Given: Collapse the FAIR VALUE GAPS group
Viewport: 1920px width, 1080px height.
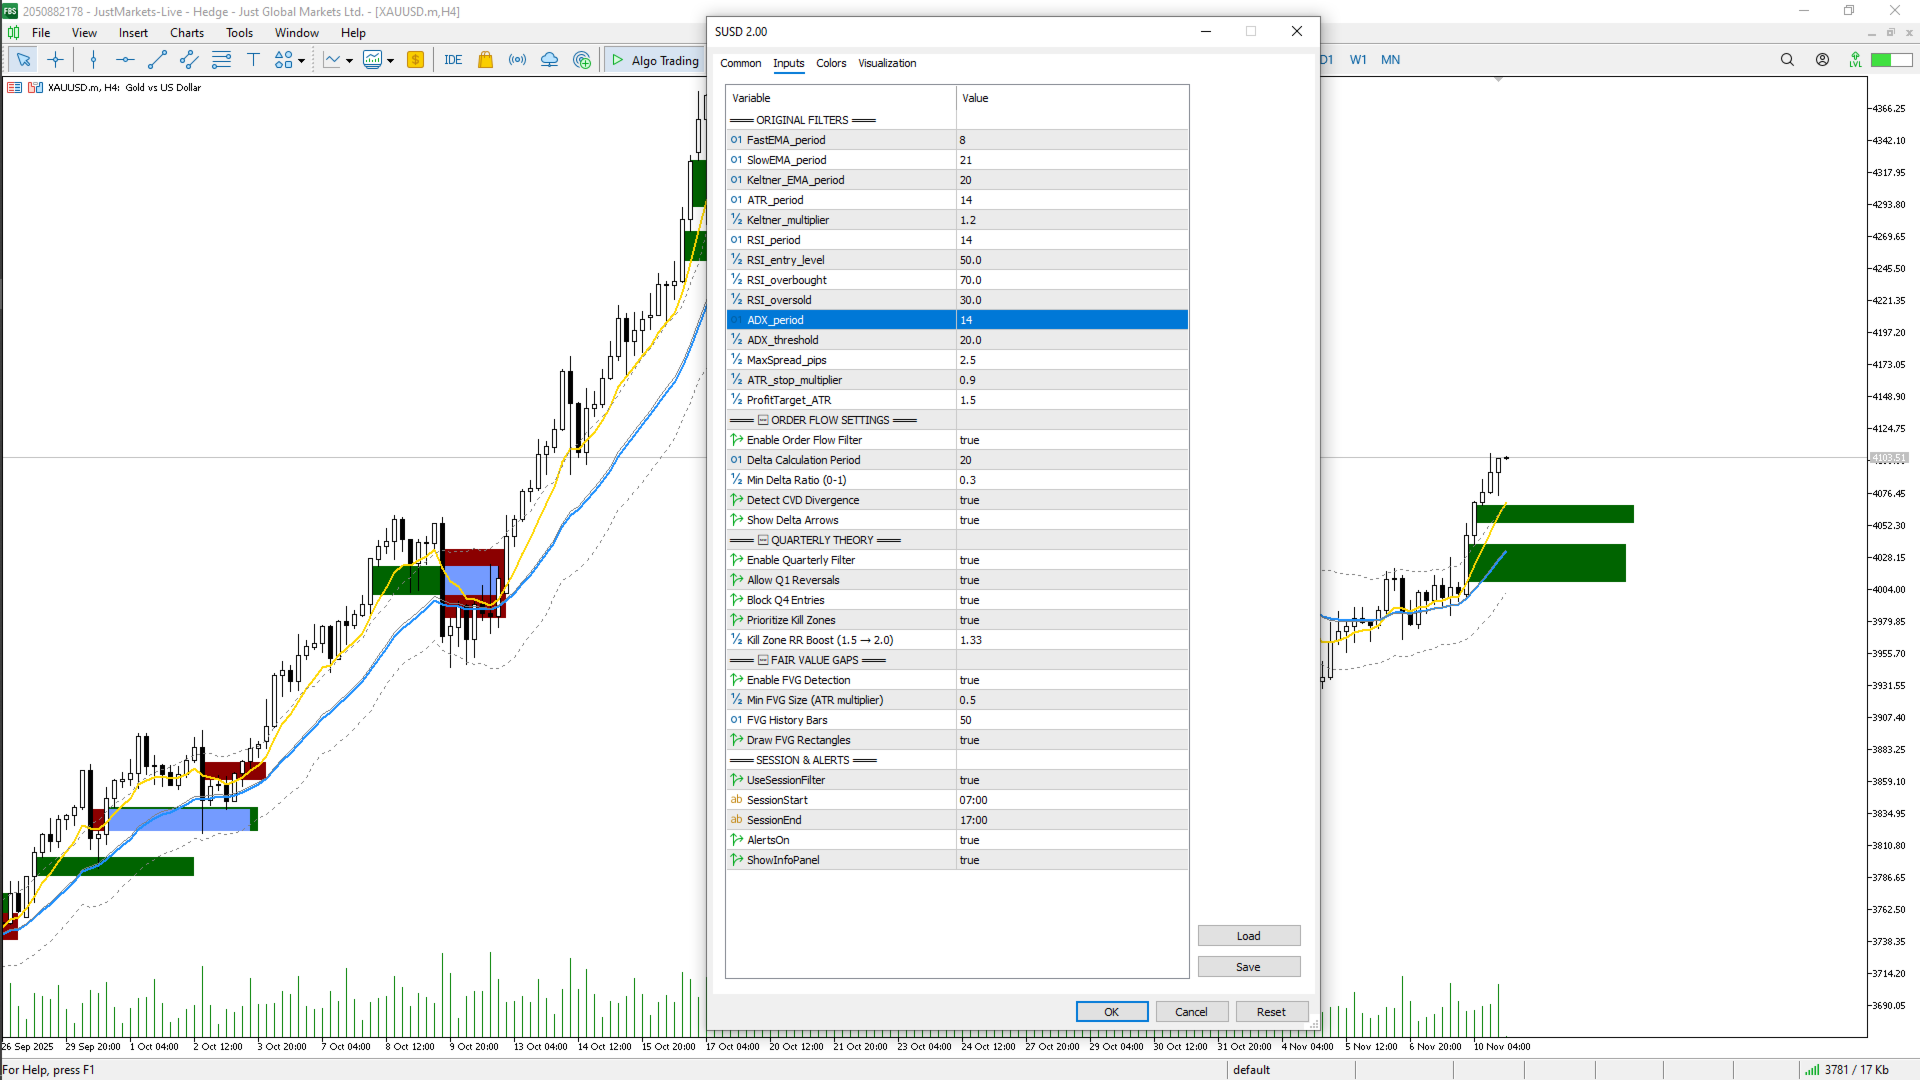Looking at the screenshot, I should pyautogui.click(x=763, y=660).
